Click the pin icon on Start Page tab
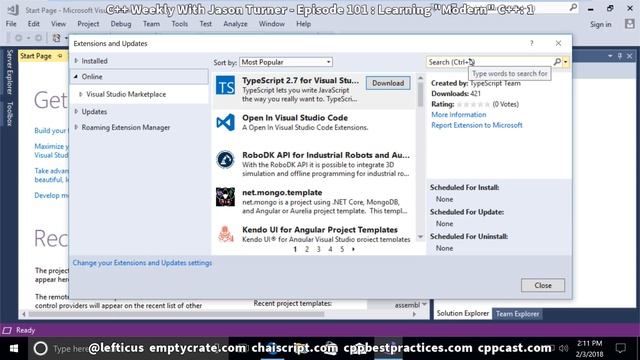Screen dimensions: 640x360 coord(60,56)
